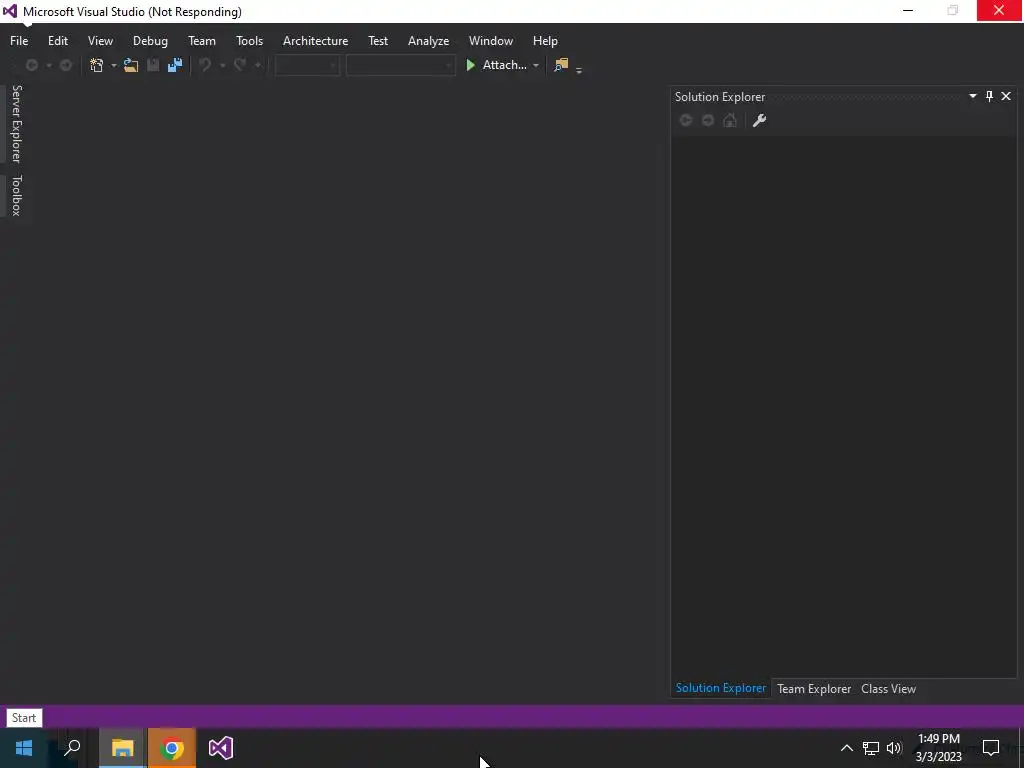Click the Navigate Forward toolbar icon
This screenshot has height=768, width=1024.
click(65, 65)
